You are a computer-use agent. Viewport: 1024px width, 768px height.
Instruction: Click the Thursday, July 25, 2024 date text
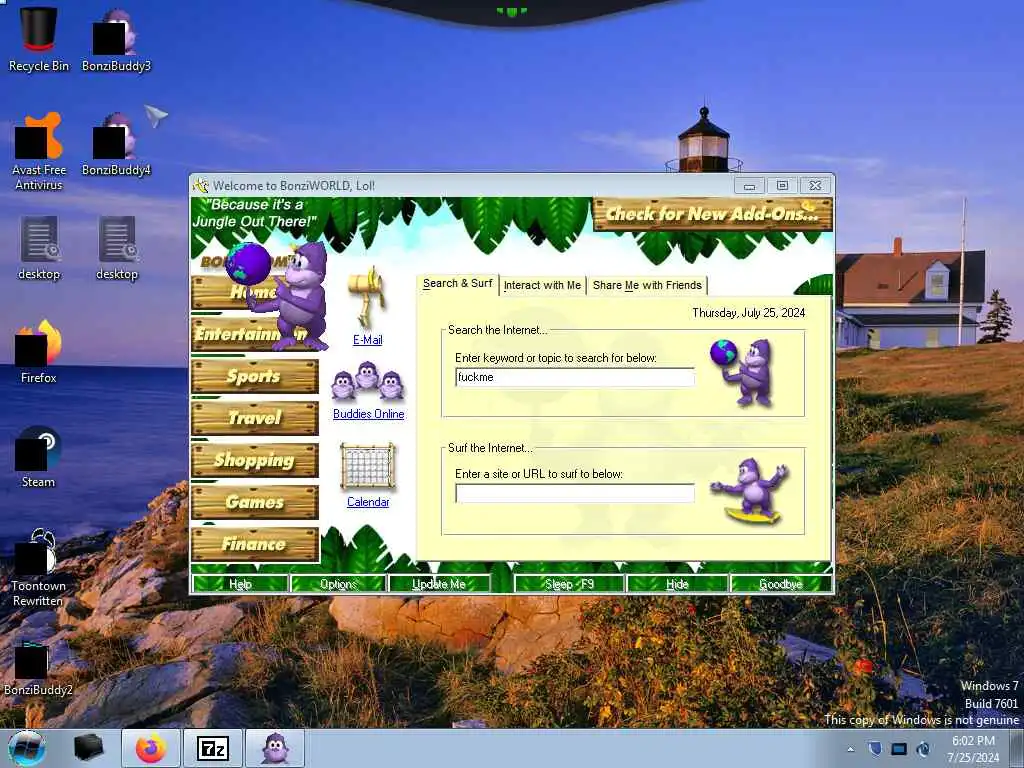click(x=748, y=313)
